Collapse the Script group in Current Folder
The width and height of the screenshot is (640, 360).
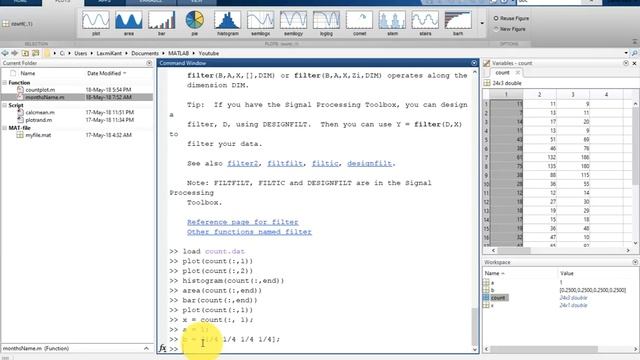tap(4, 105)
